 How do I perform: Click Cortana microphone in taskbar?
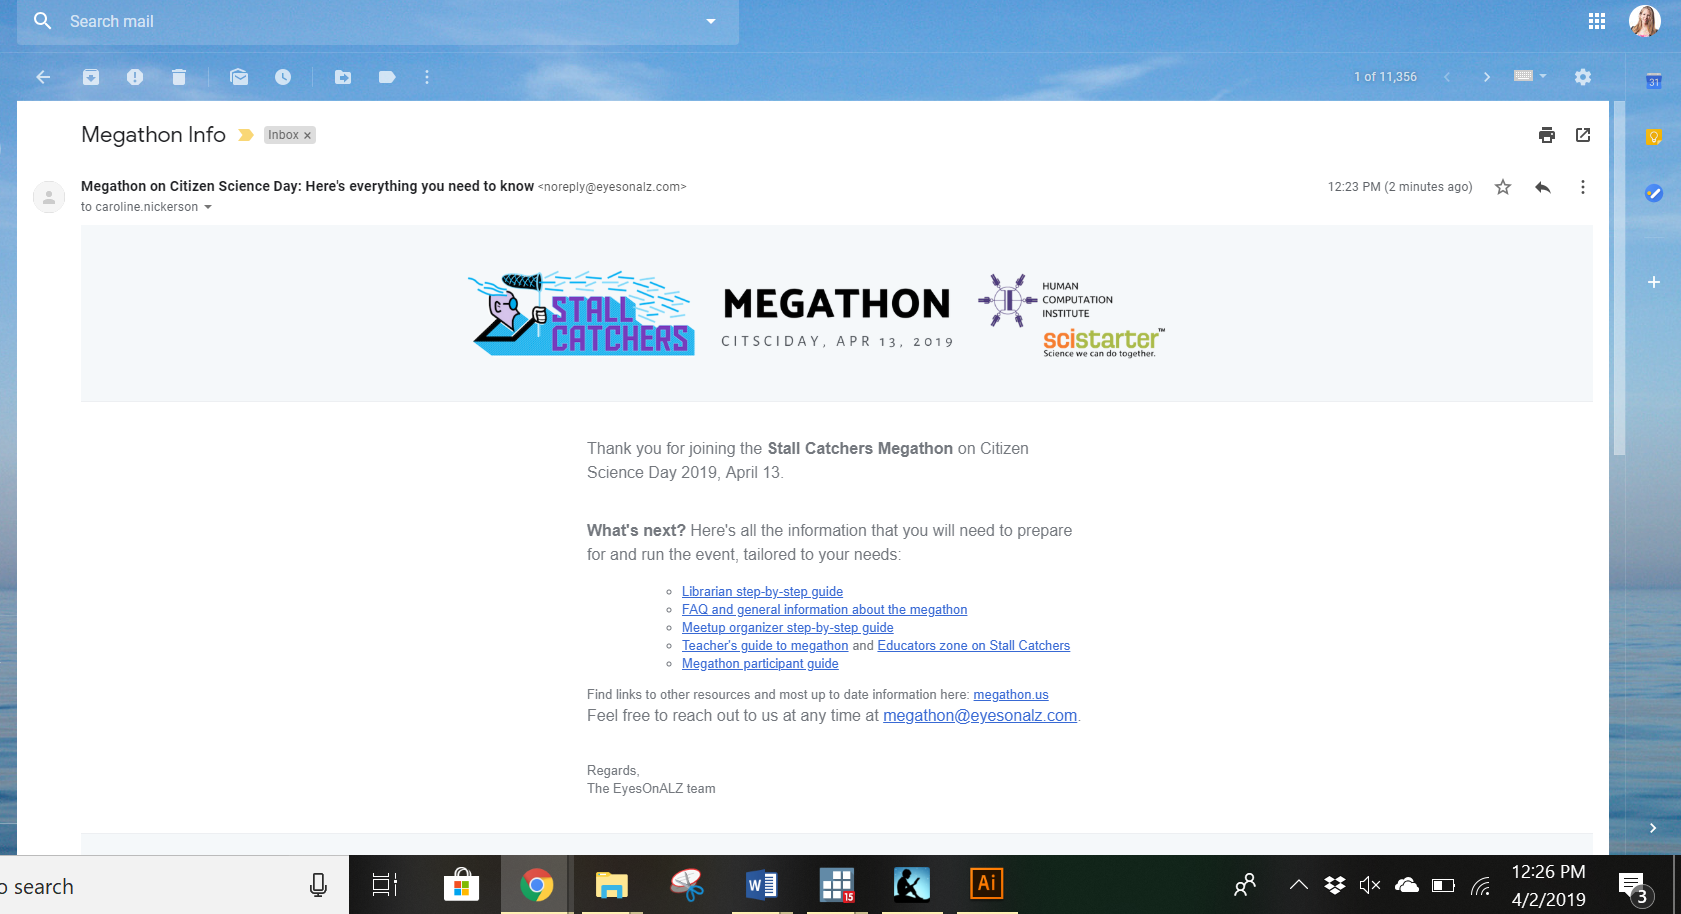pos(318,885)
